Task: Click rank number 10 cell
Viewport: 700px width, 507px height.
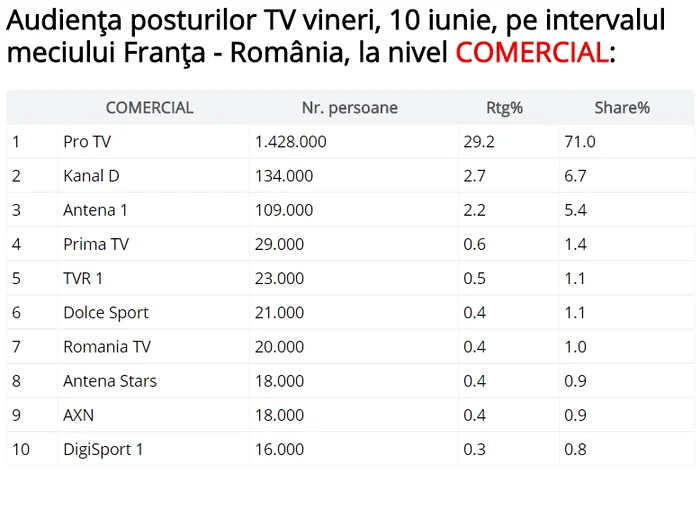Action: pyautogui.click(x=21, y=449)
